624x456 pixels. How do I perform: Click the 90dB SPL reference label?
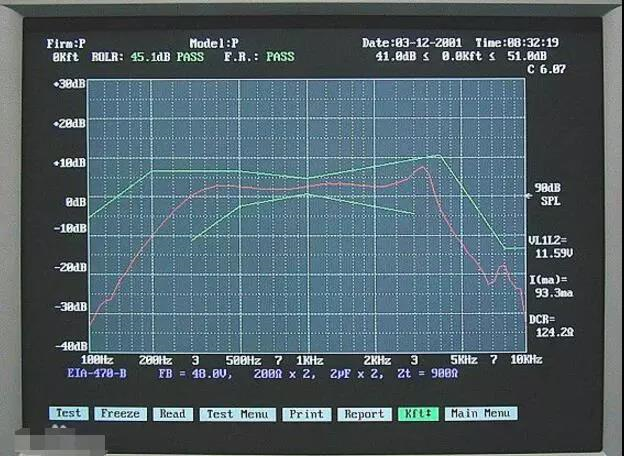(550, 195)
